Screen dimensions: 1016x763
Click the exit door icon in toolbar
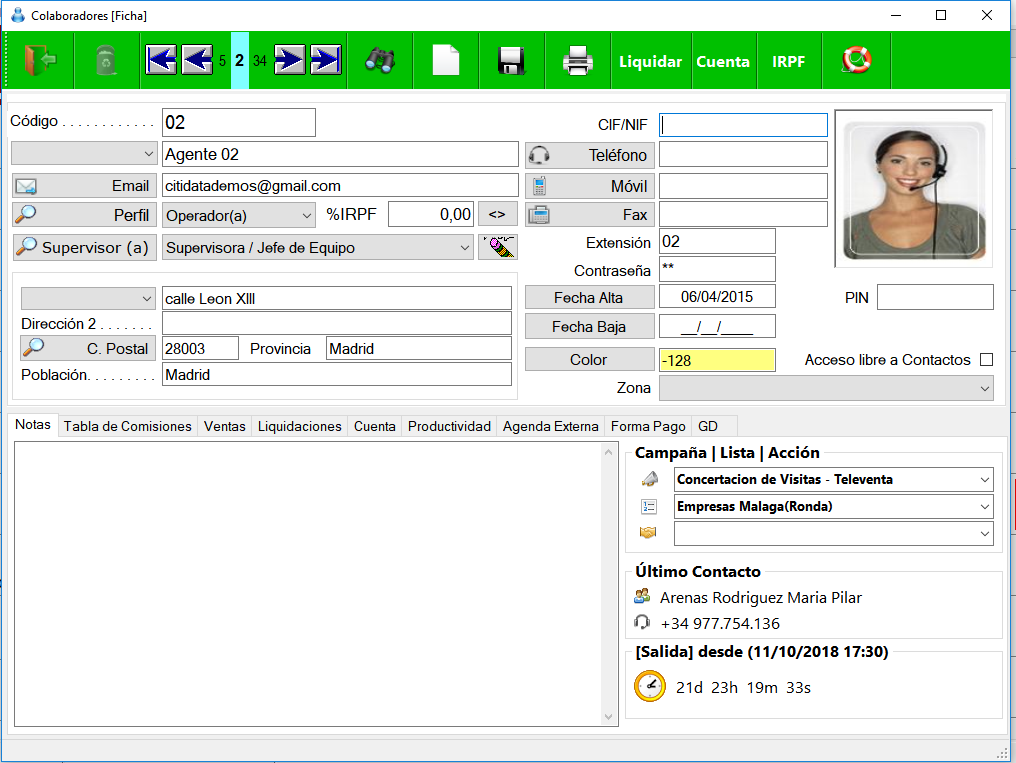40,61
